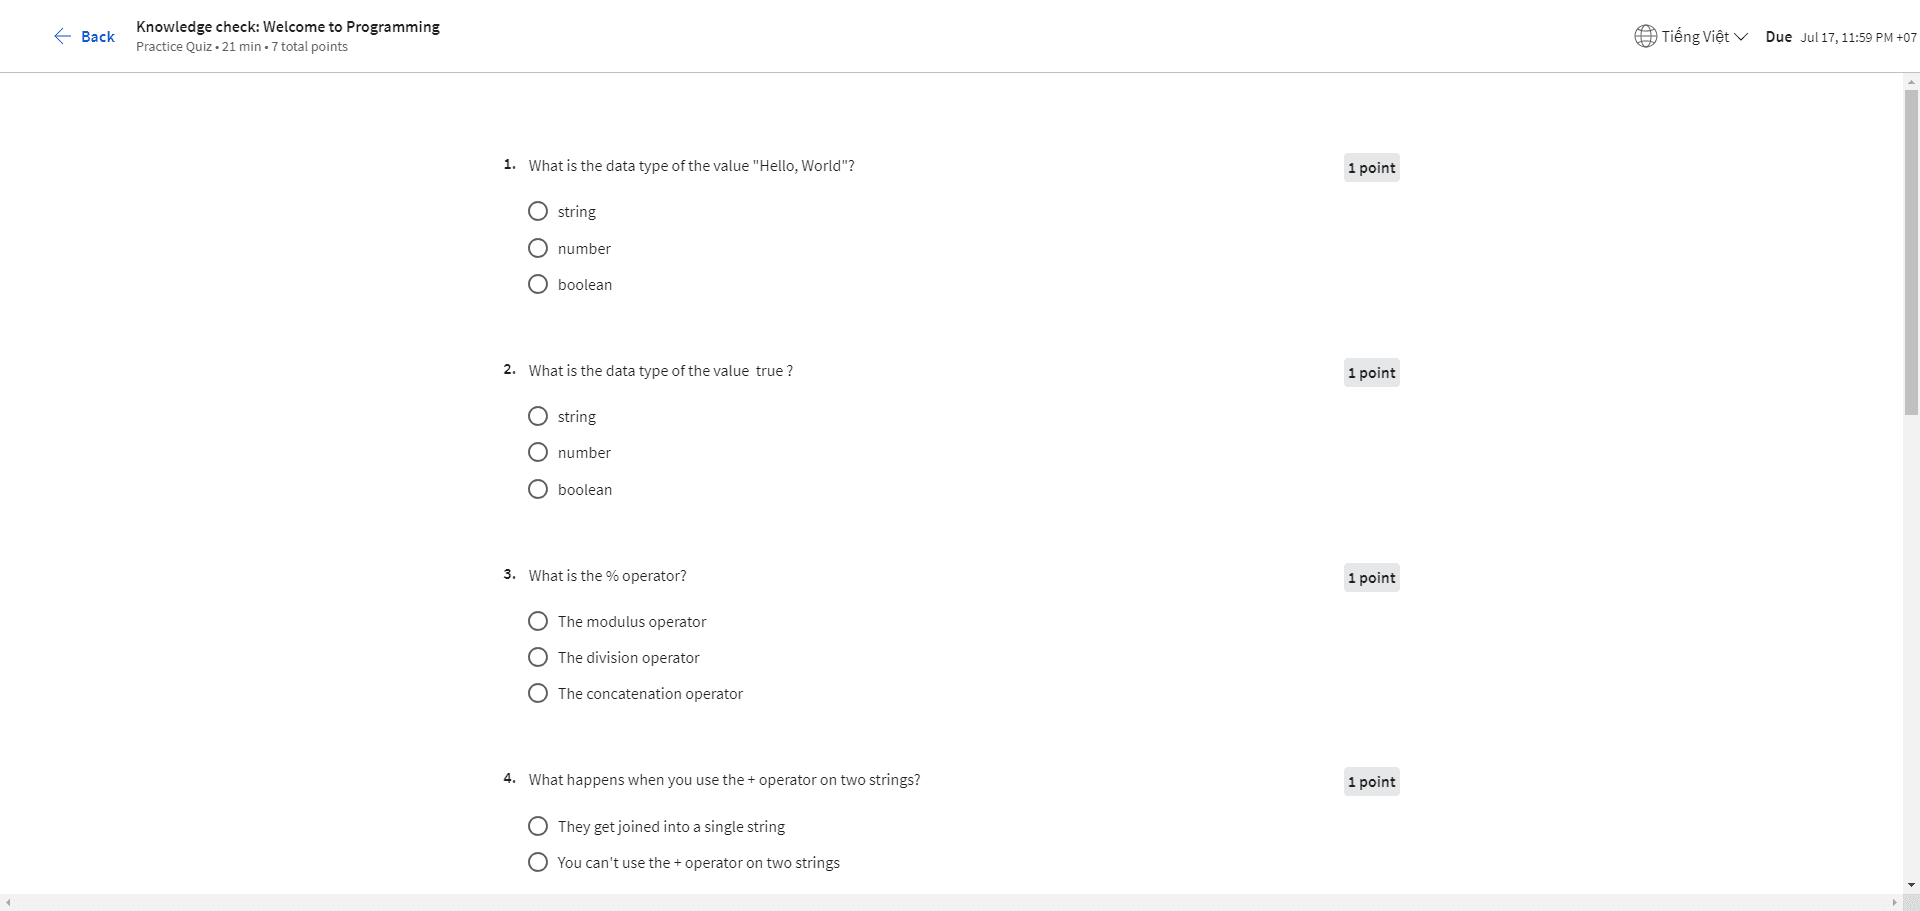Click the back arrow icon
The height and width of the screenshot is (911, 1920).
pyautogui.click(x=62, y=36)
